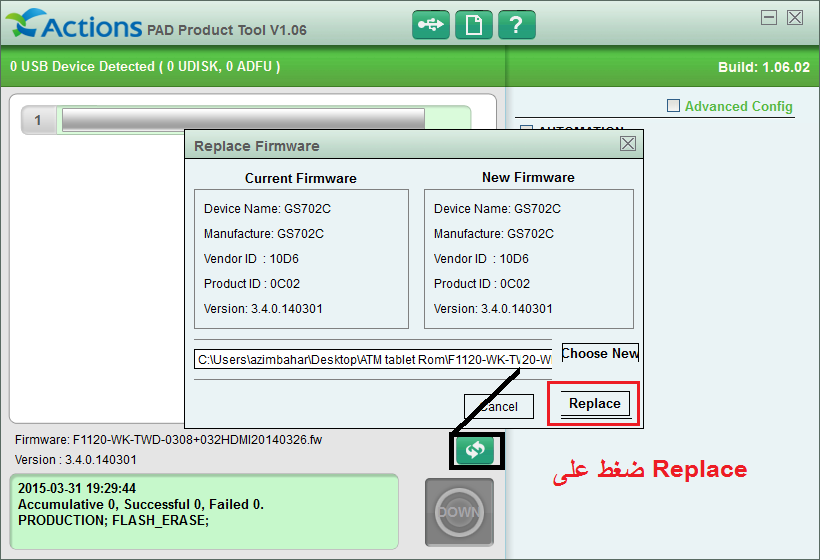Click Current Firmware 'Vendor ID : 10D6' text
820x560 pixels.
pyautogui.click(x=252, y=259)
